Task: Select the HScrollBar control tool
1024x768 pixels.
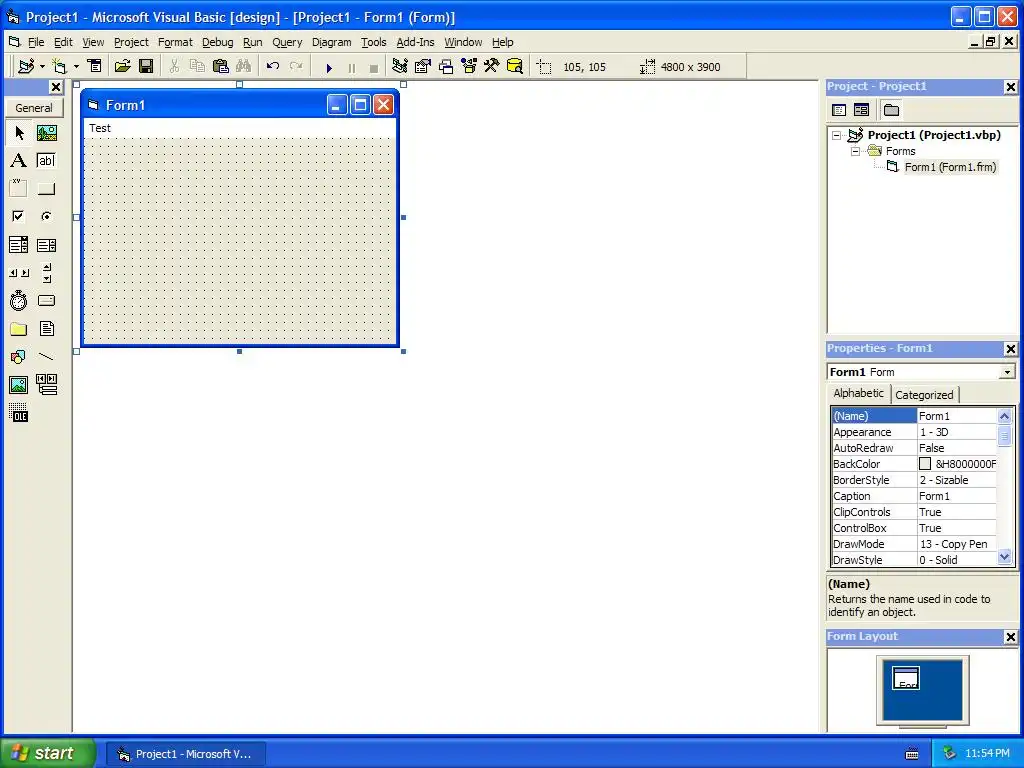Action: coord(19,273)
